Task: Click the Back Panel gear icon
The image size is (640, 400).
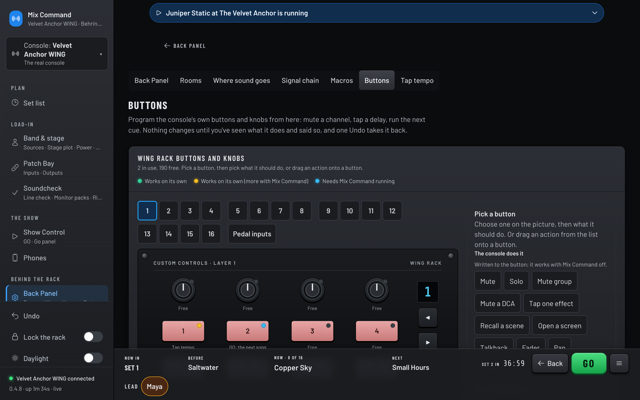Action: [15, 298]
